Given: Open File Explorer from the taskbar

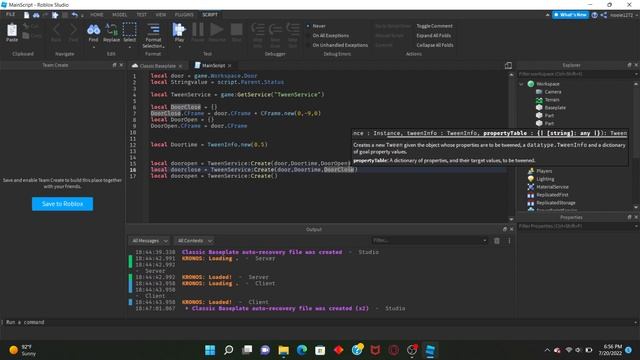Looking at the screenshot, I should click(x=284, y=350).
